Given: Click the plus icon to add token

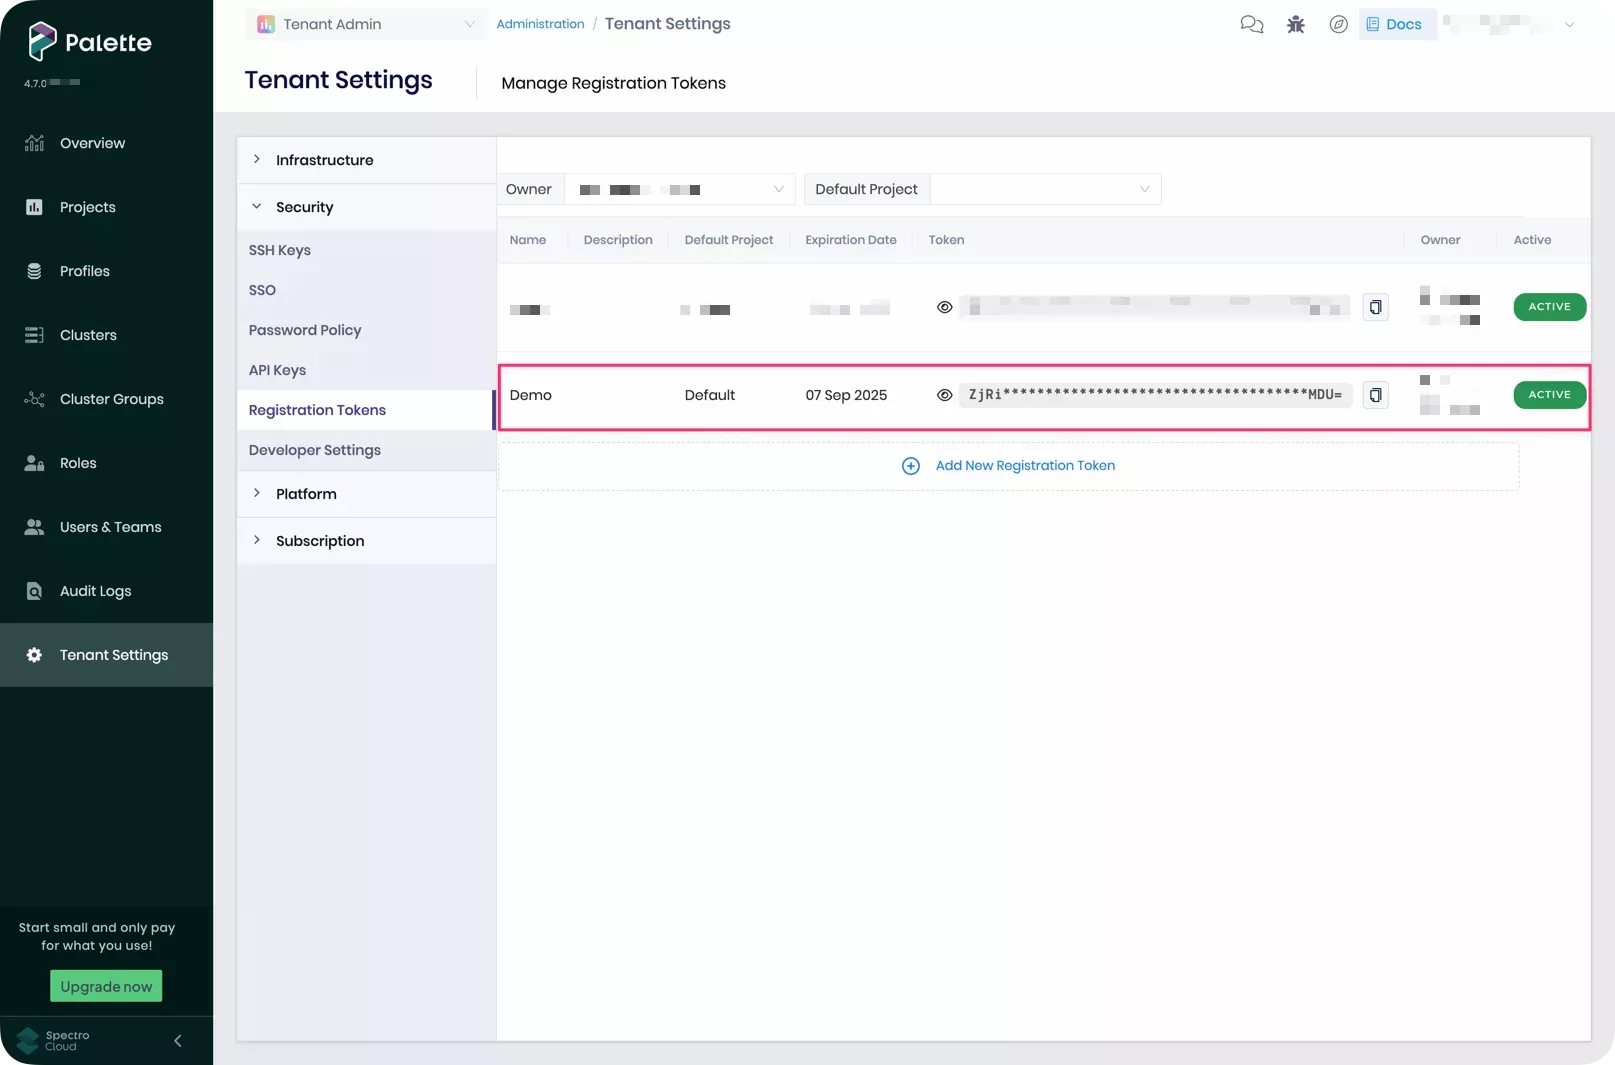Looking at the screenshot, I should coord(910,466).
